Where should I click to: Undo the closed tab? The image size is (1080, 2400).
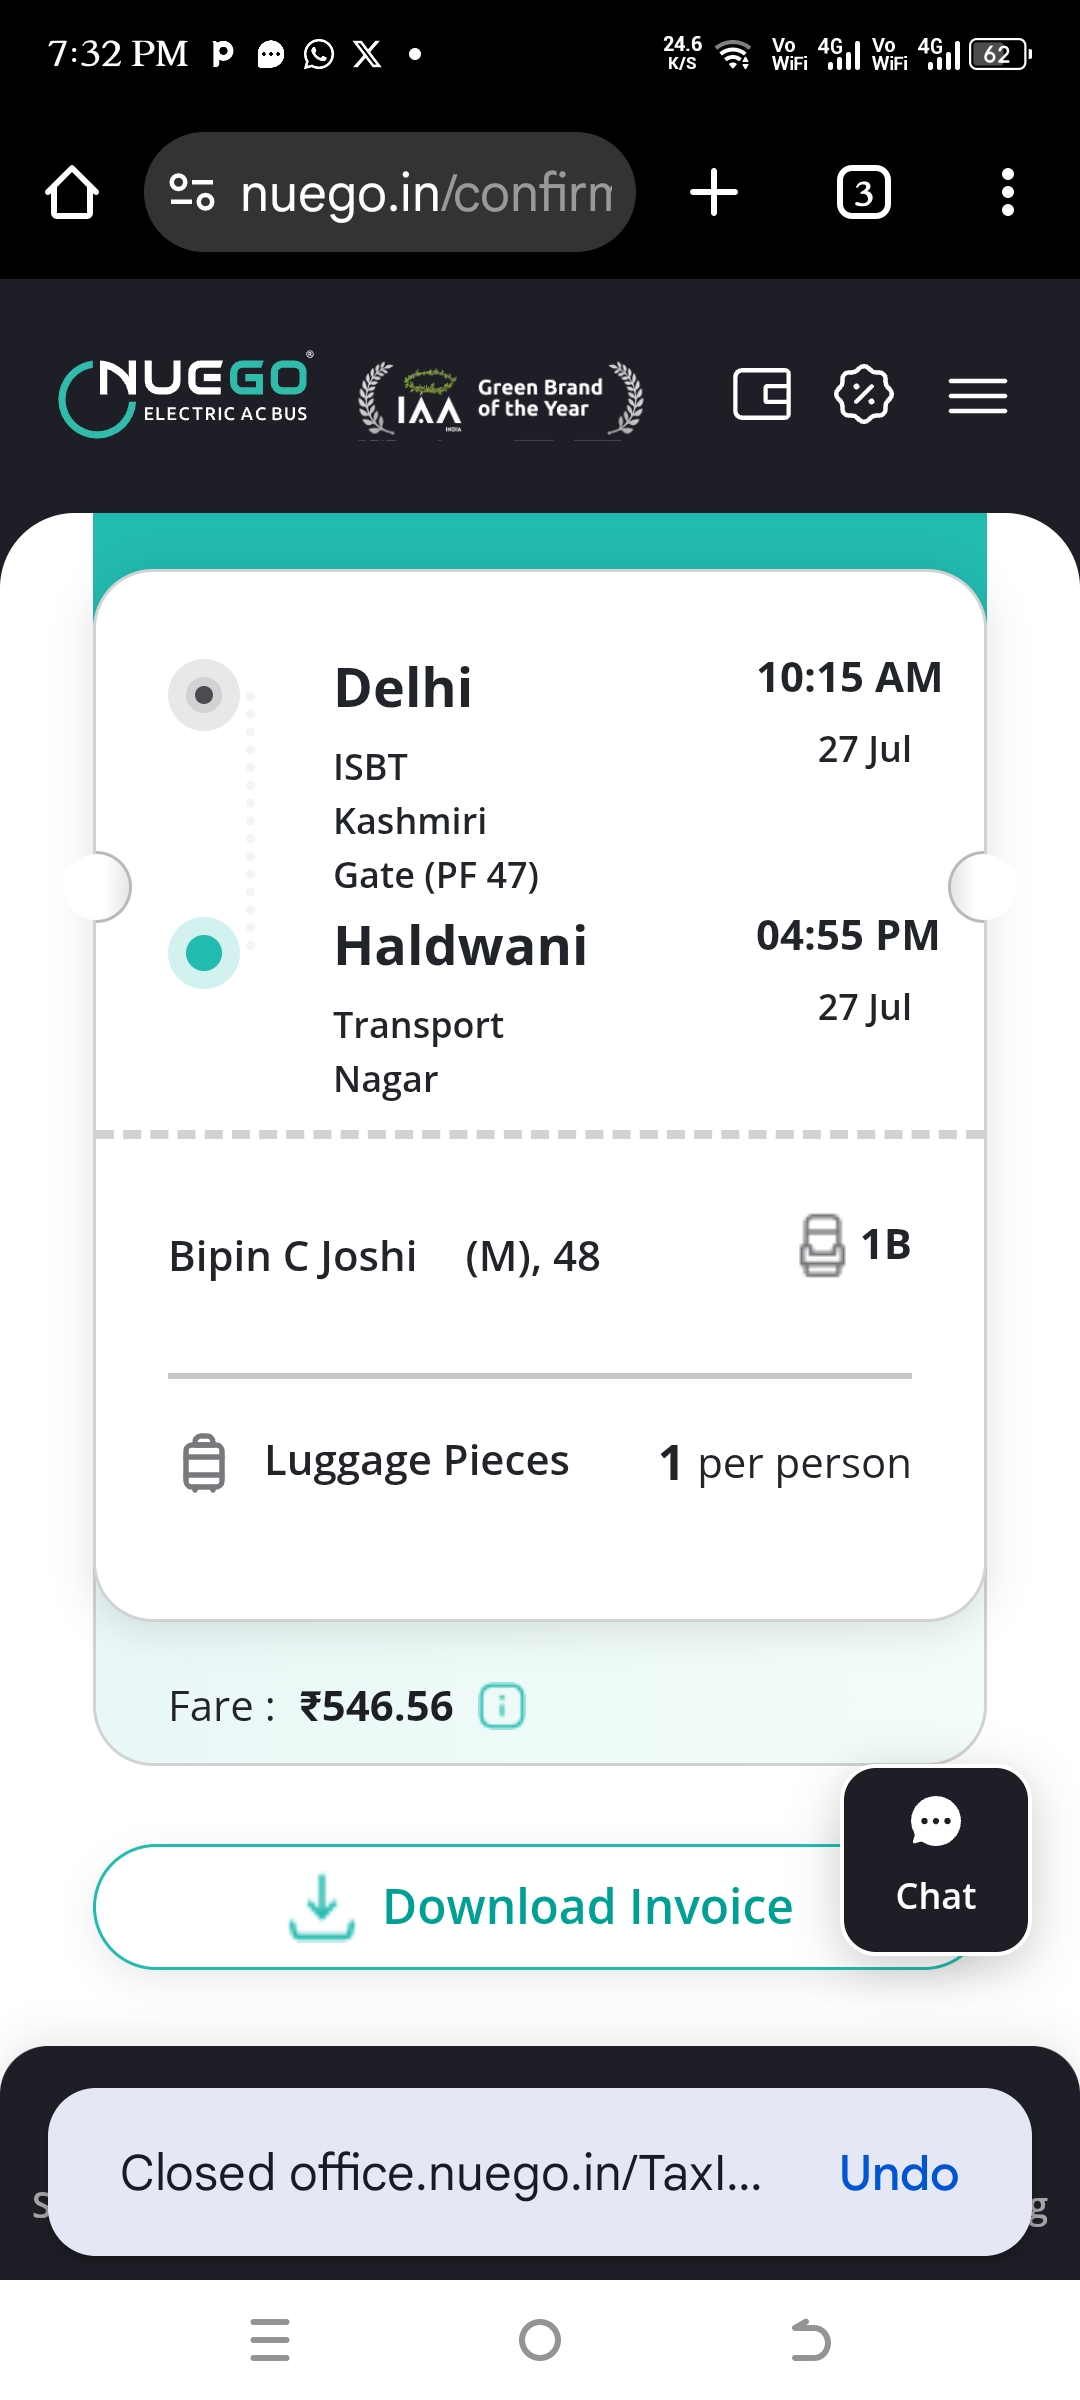tap(898, 2174)
